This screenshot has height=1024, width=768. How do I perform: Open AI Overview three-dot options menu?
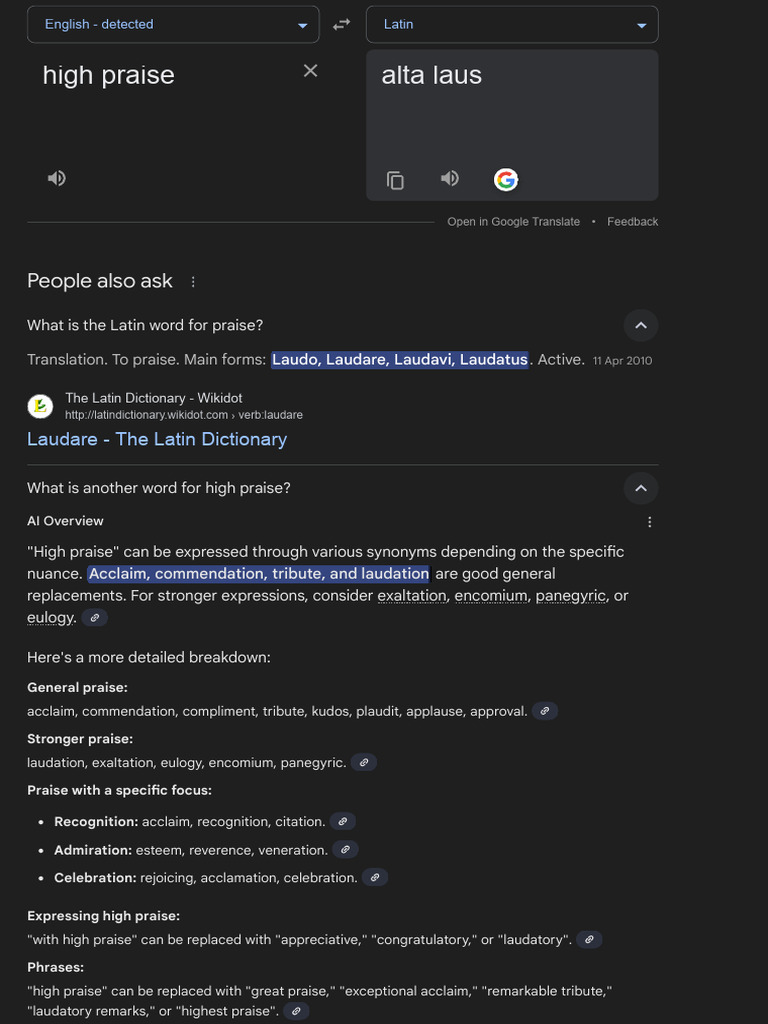650,522
